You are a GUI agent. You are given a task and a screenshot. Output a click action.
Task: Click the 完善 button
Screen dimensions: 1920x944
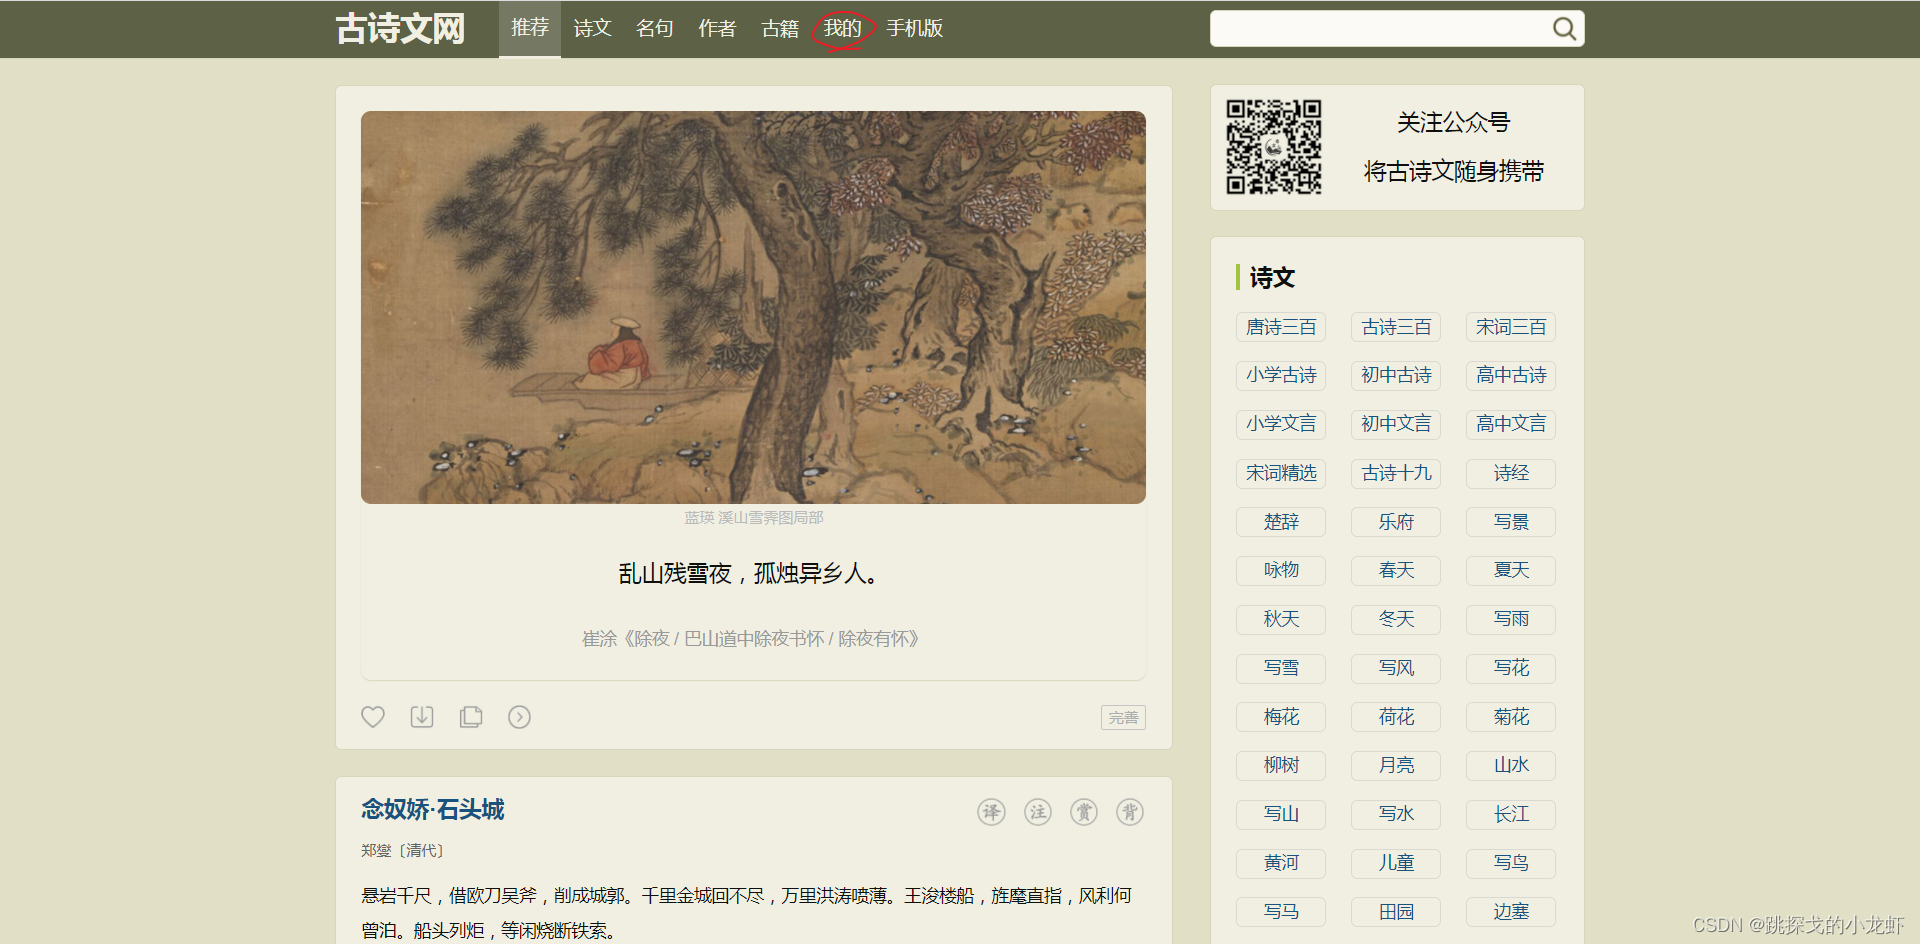coord(1123,717)
